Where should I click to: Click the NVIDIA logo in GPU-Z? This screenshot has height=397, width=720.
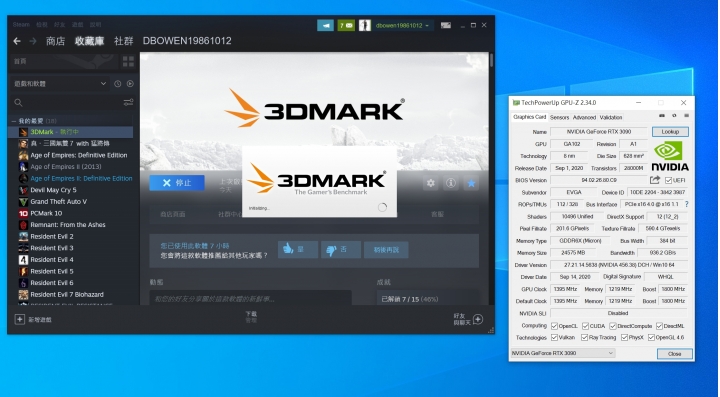pyautogui.click(x=670, y=156)
